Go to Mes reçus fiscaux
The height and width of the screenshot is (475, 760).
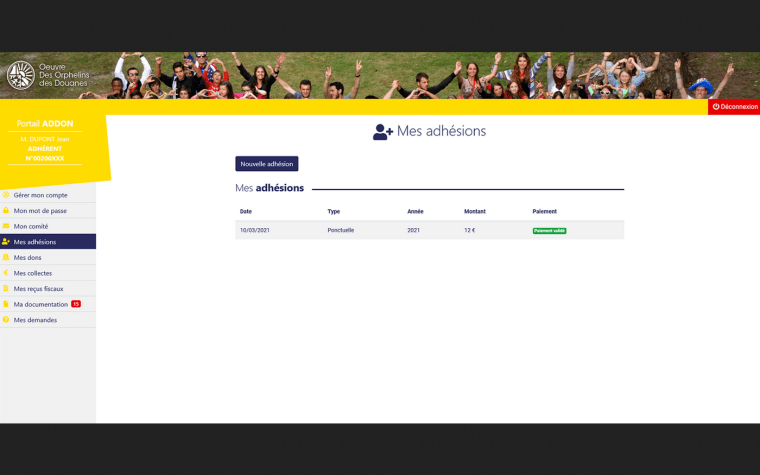tap(38, 288)
